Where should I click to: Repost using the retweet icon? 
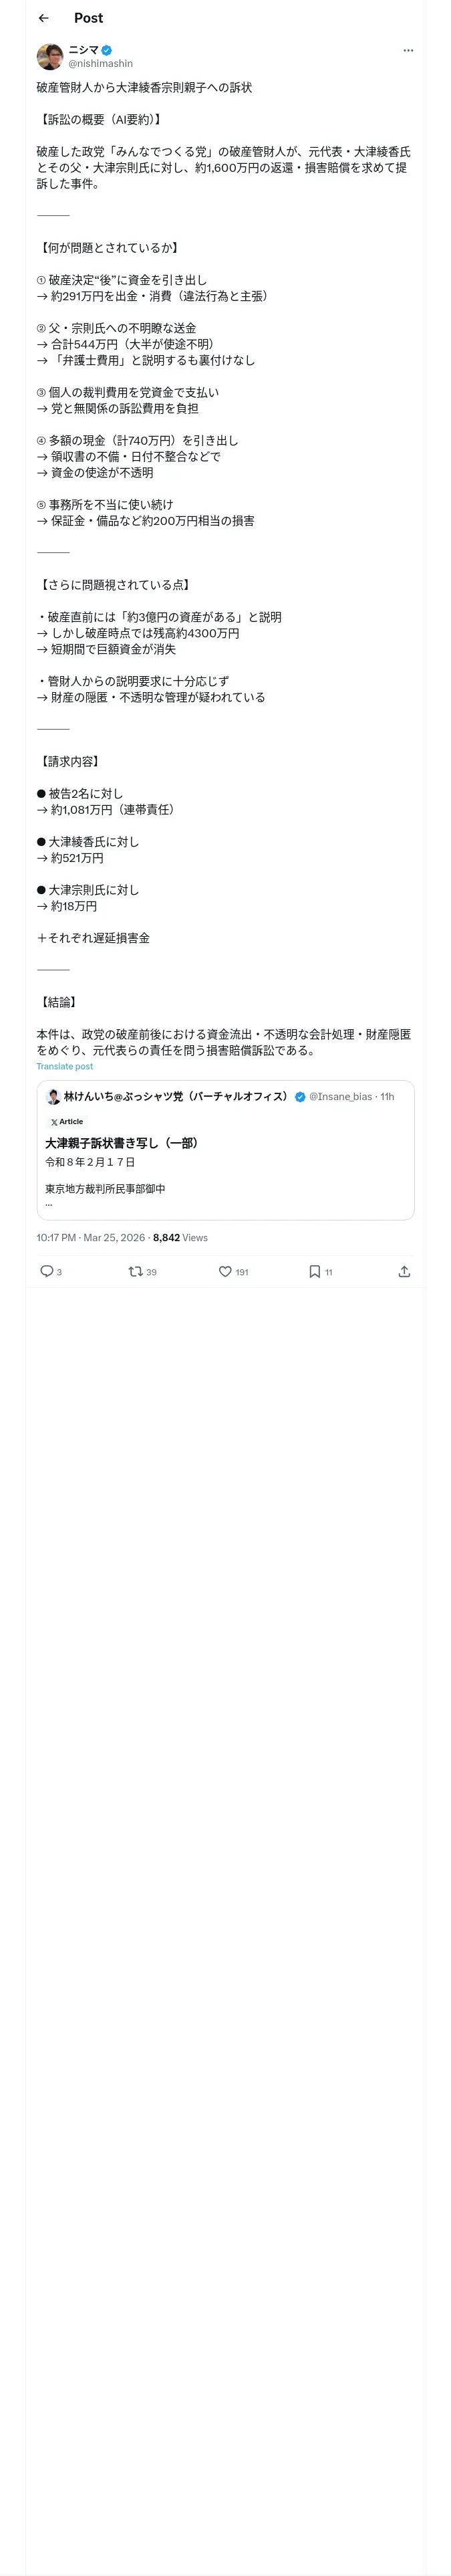tap(135, 1271)
